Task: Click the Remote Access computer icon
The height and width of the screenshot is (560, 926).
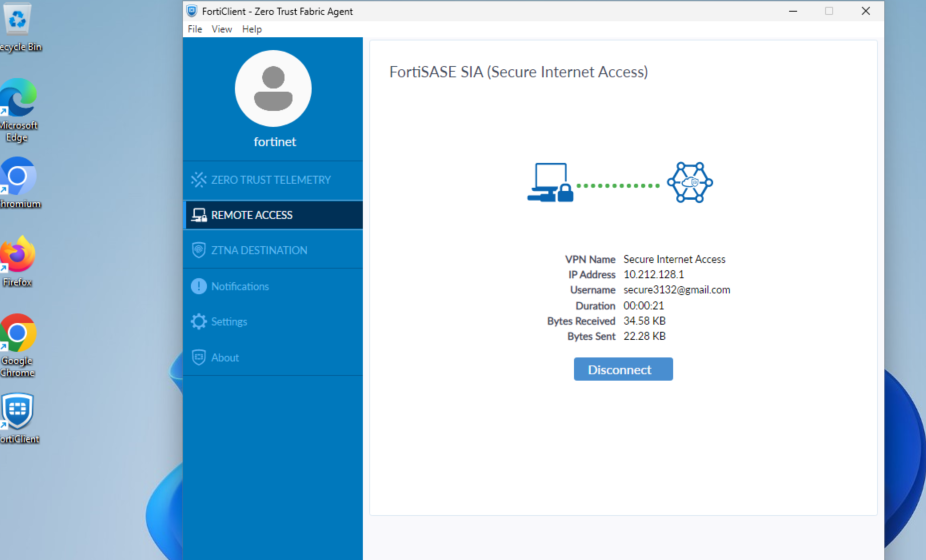Action: 199,215
